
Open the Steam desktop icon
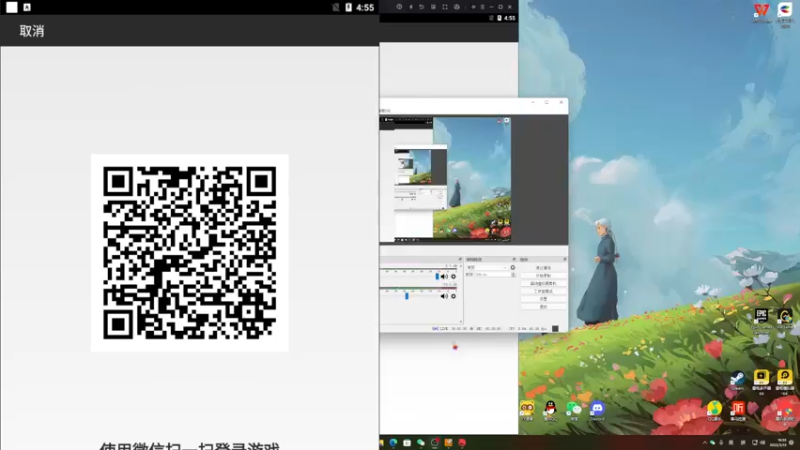[737, 381]
